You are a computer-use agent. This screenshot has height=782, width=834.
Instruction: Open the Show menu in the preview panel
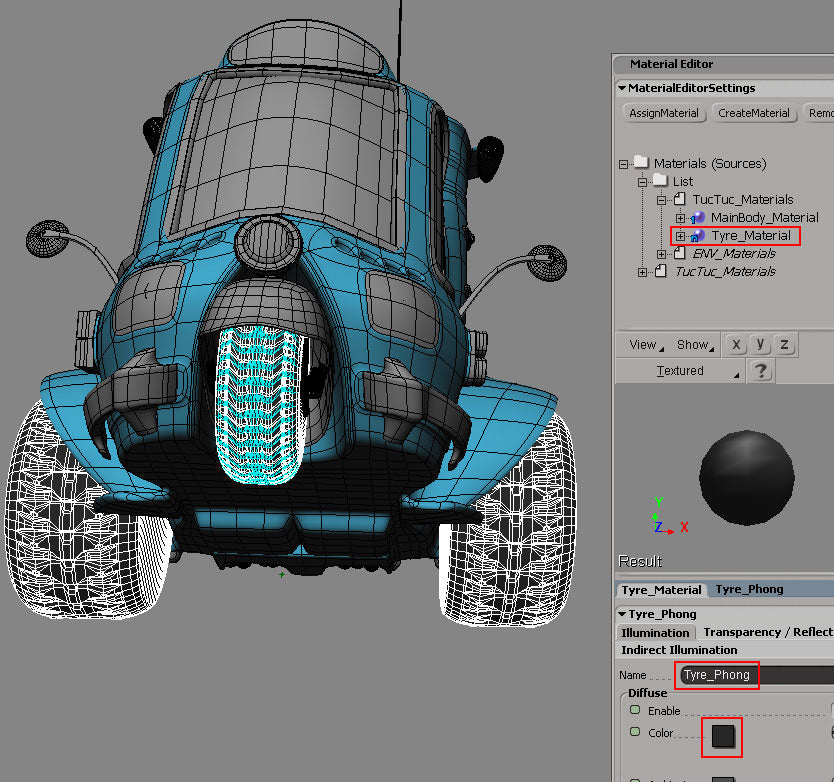click(692, 344)
